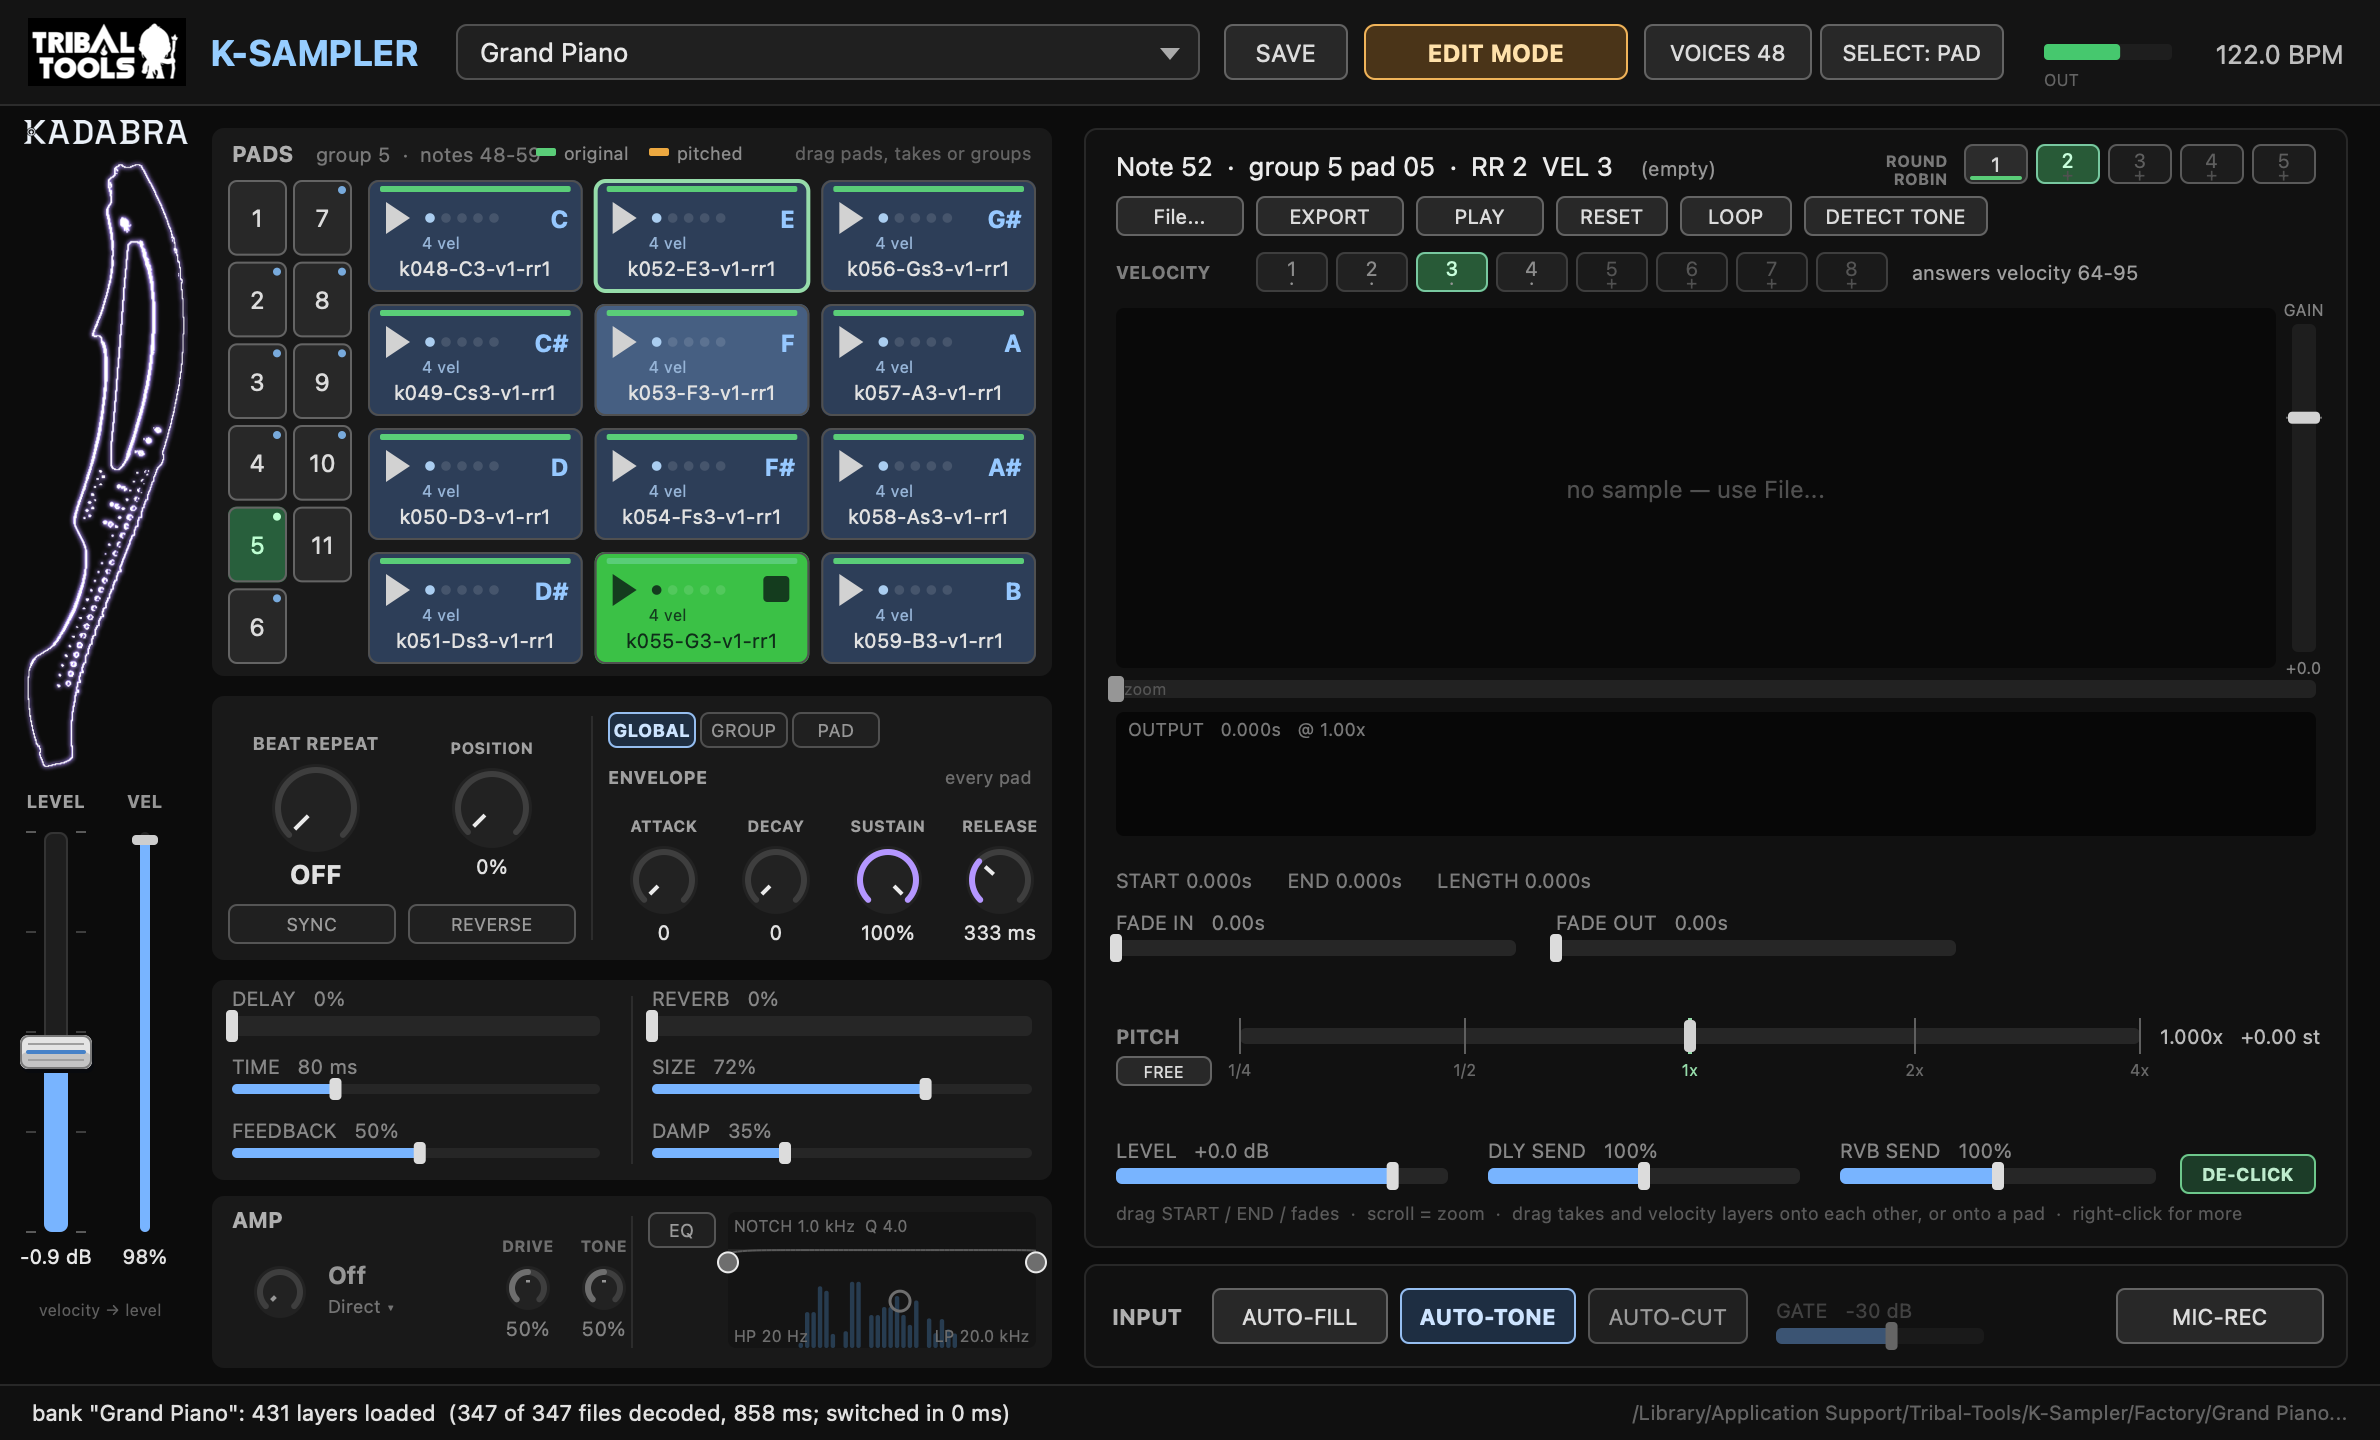This screenshot has width=2380, height=1440.
Task: Play the k049-Cs3-v1-rr1 pad preview
Action: click(397, 342)
